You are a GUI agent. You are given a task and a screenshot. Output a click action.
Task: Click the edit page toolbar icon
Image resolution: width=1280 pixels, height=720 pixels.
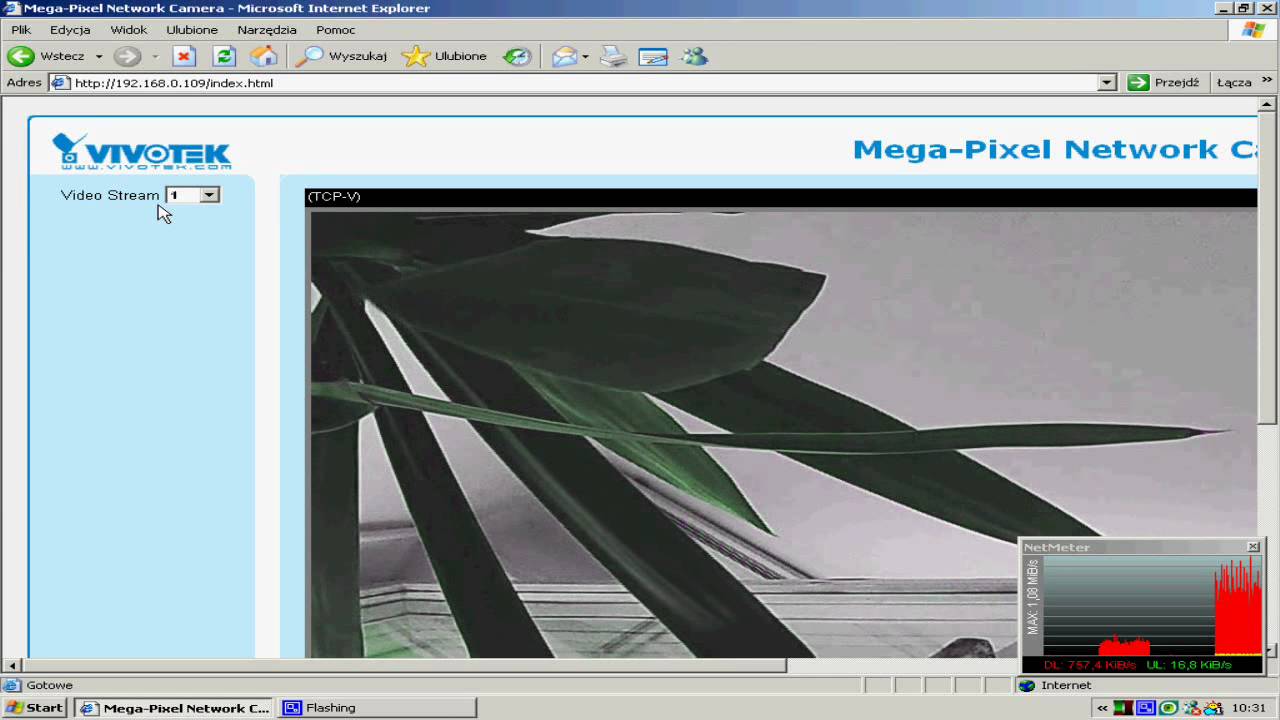point(653,56)
